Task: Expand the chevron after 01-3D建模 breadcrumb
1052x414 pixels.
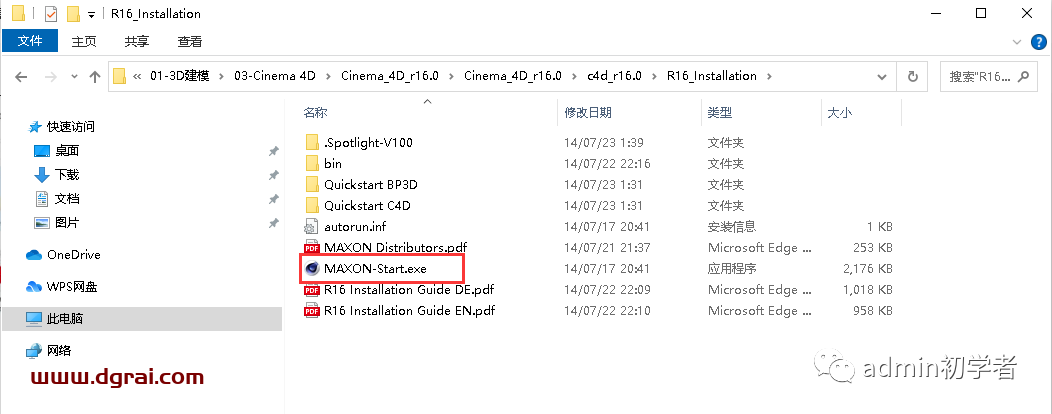Action: tap(221, 76)
